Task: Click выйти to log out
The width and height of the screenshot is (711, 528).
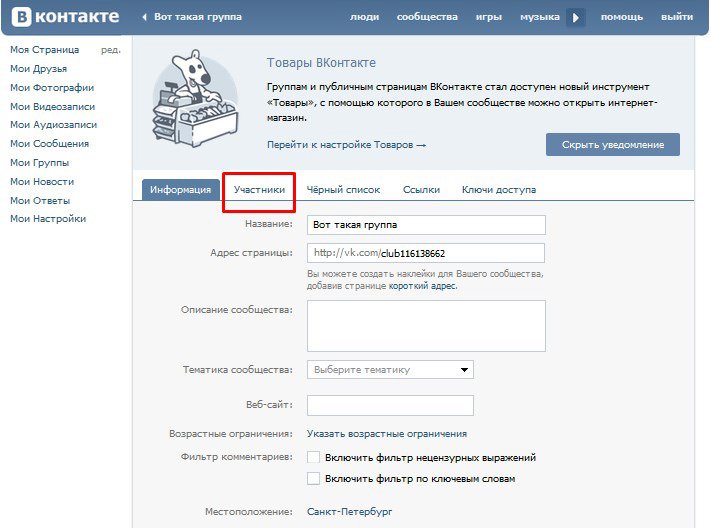Action: click(677, 17)
